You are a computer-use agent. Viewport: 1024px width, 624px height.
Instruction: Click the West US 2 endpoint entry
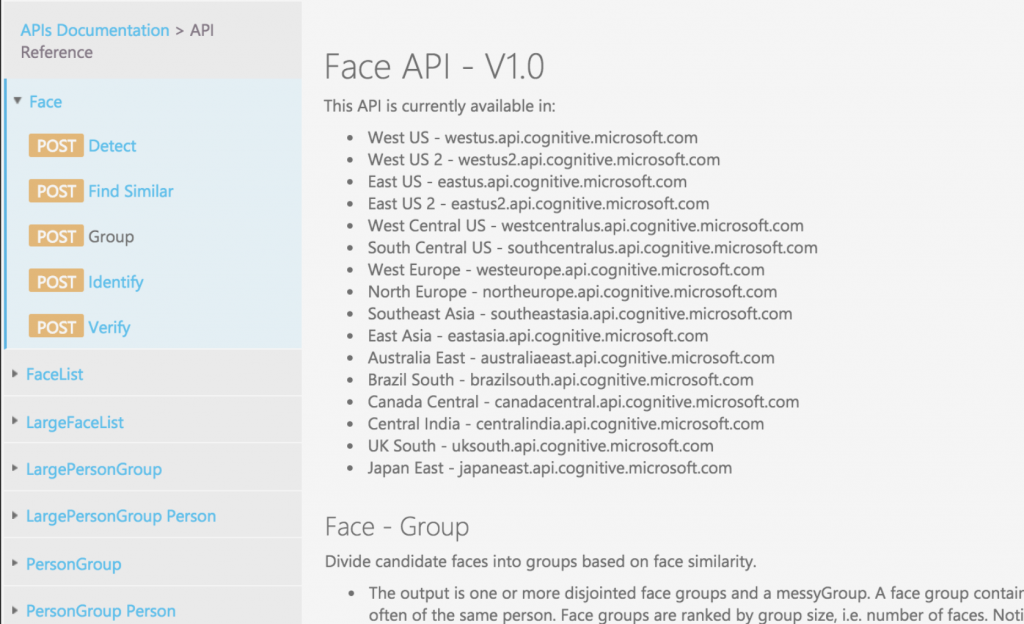click(543, 160)
